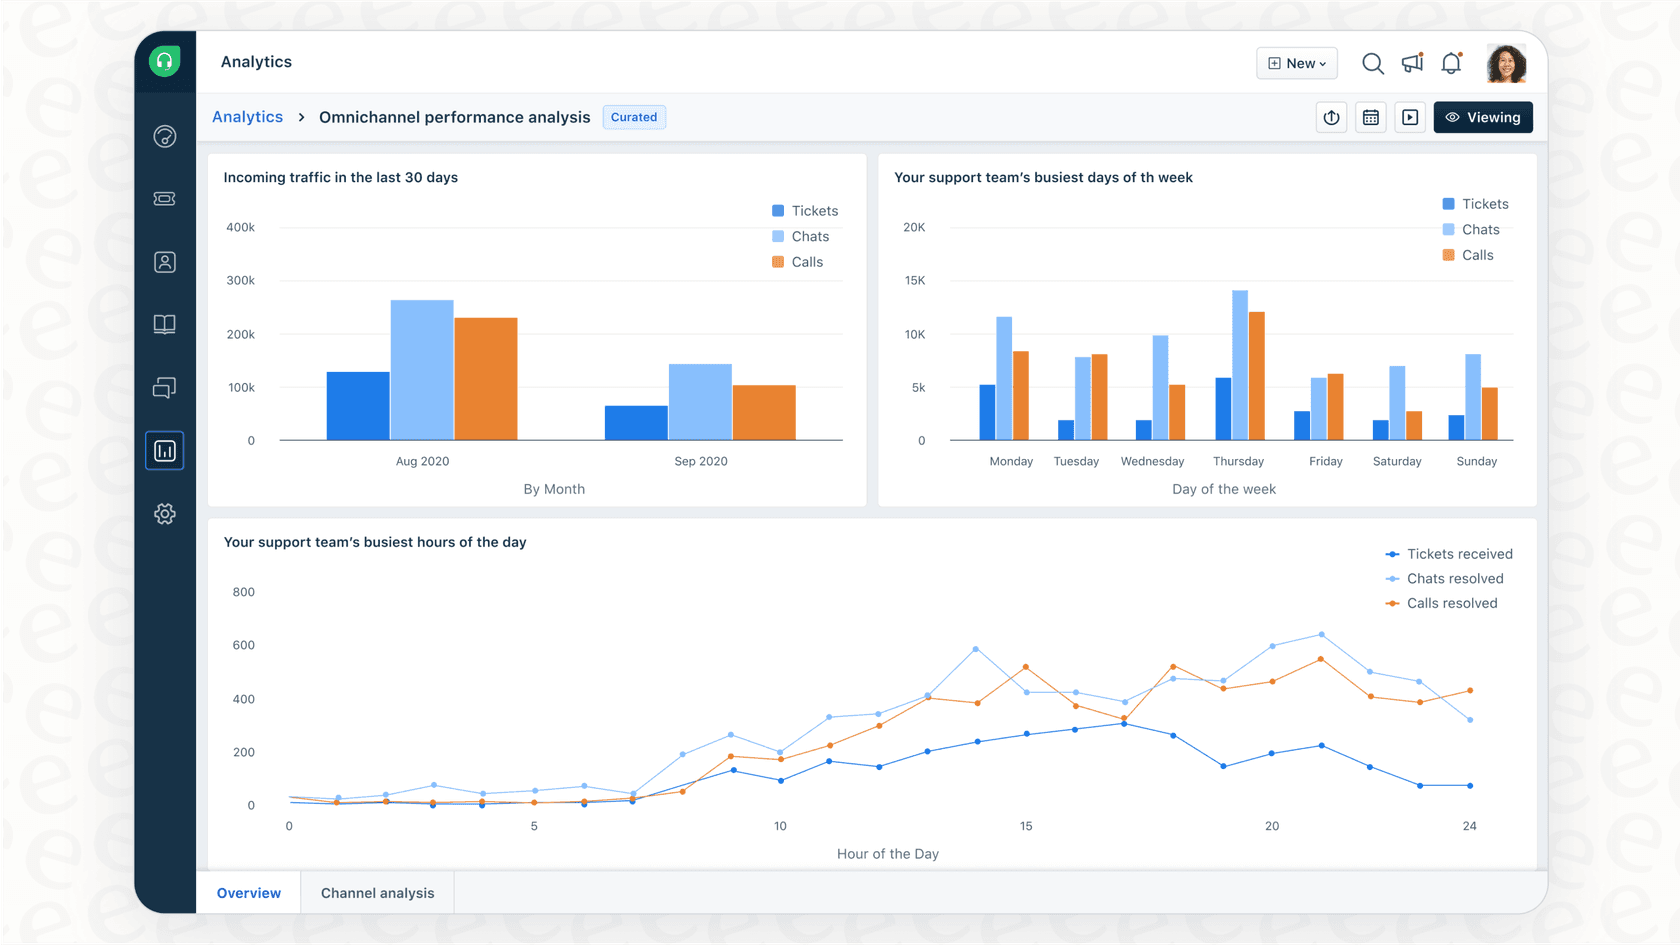1680x945 pixels.
Task: Open the Tickets section in the sidebar
Action: point(164,198)
